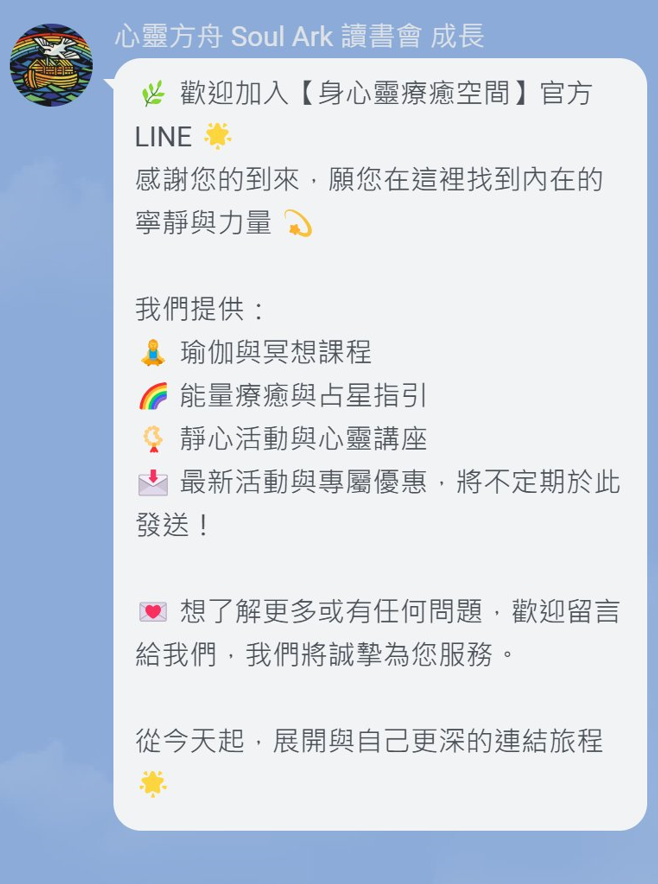
Task: Select the 能量療癒與占星指引 text line
Action: pos(303,396)
